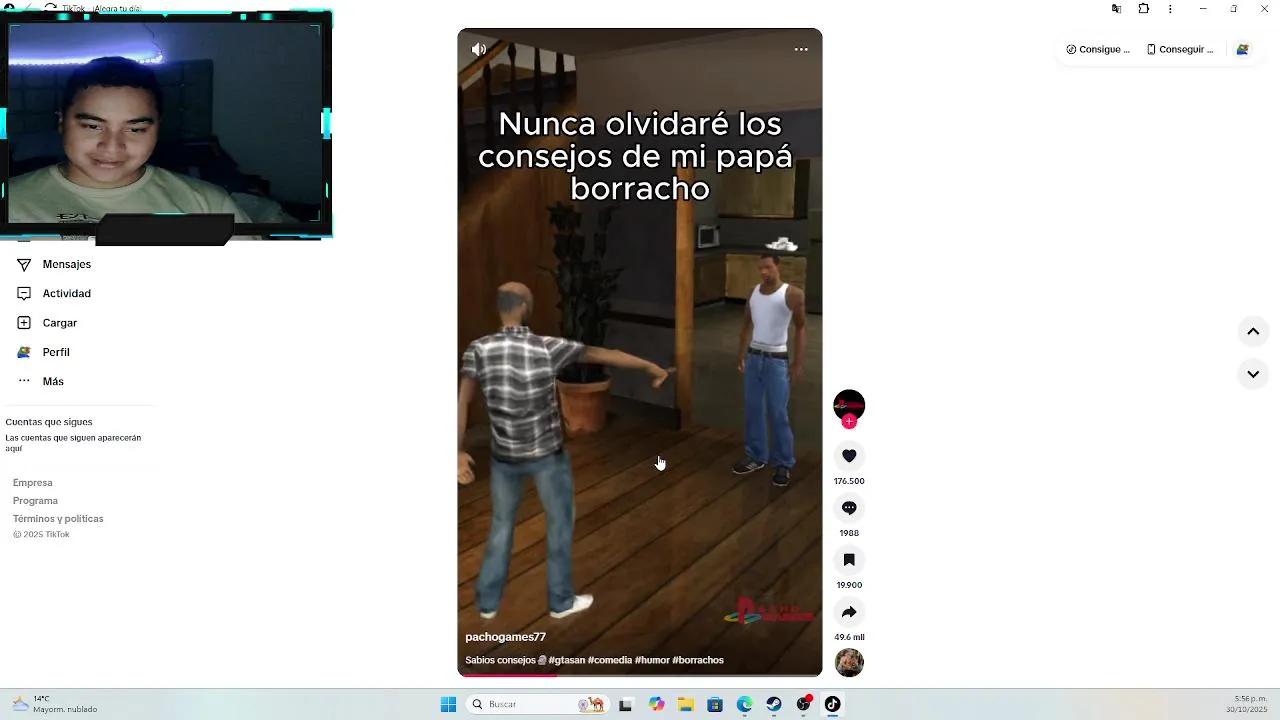Share the video with the arrow icon
The image size is (1280, 720).
point(849,612)
